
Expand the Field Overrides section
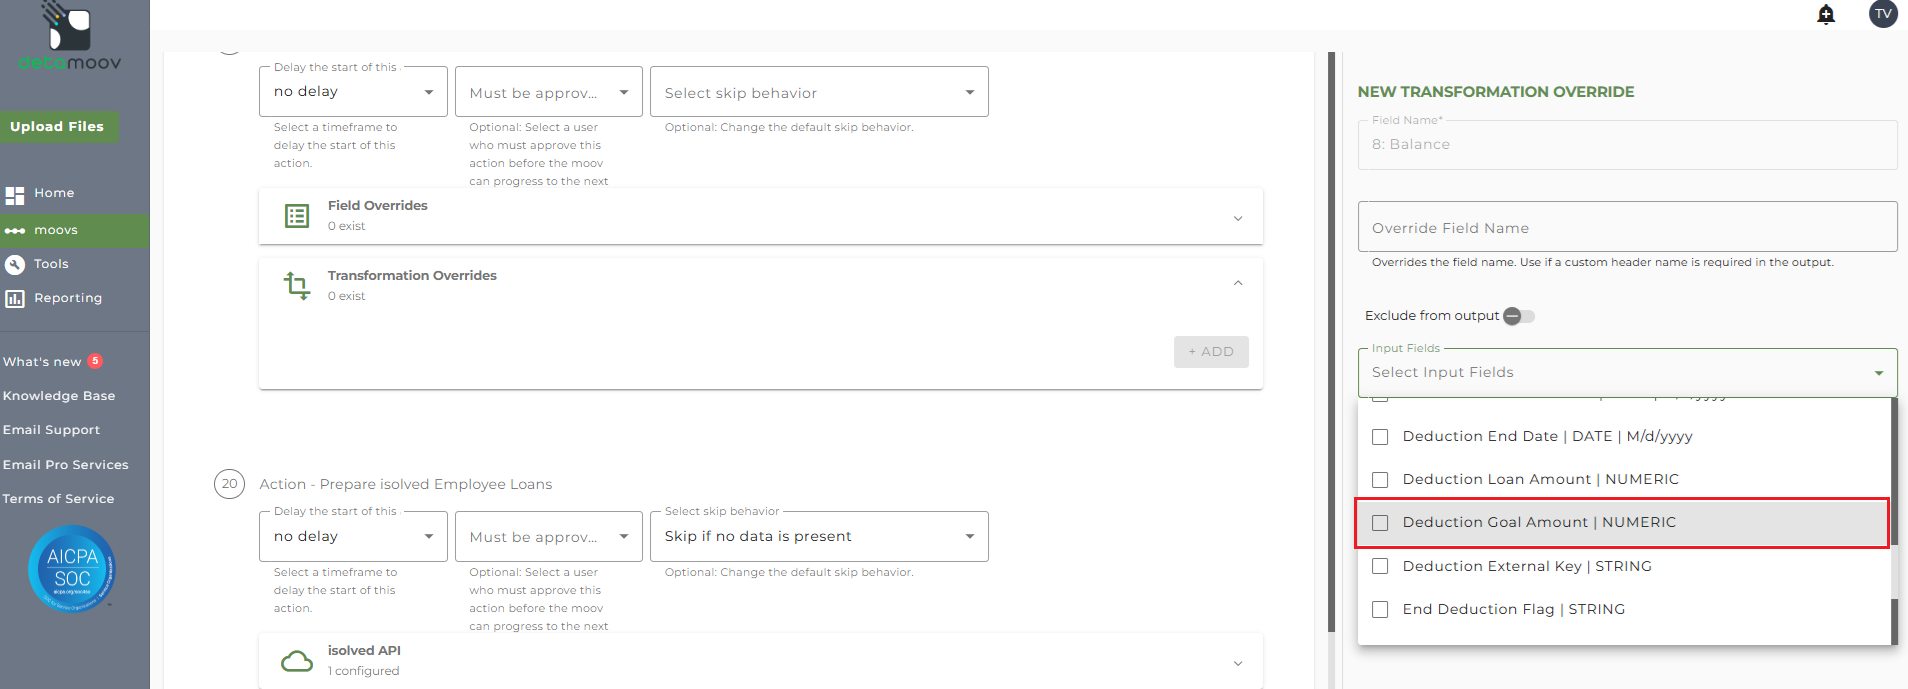tap(1238, 218)
